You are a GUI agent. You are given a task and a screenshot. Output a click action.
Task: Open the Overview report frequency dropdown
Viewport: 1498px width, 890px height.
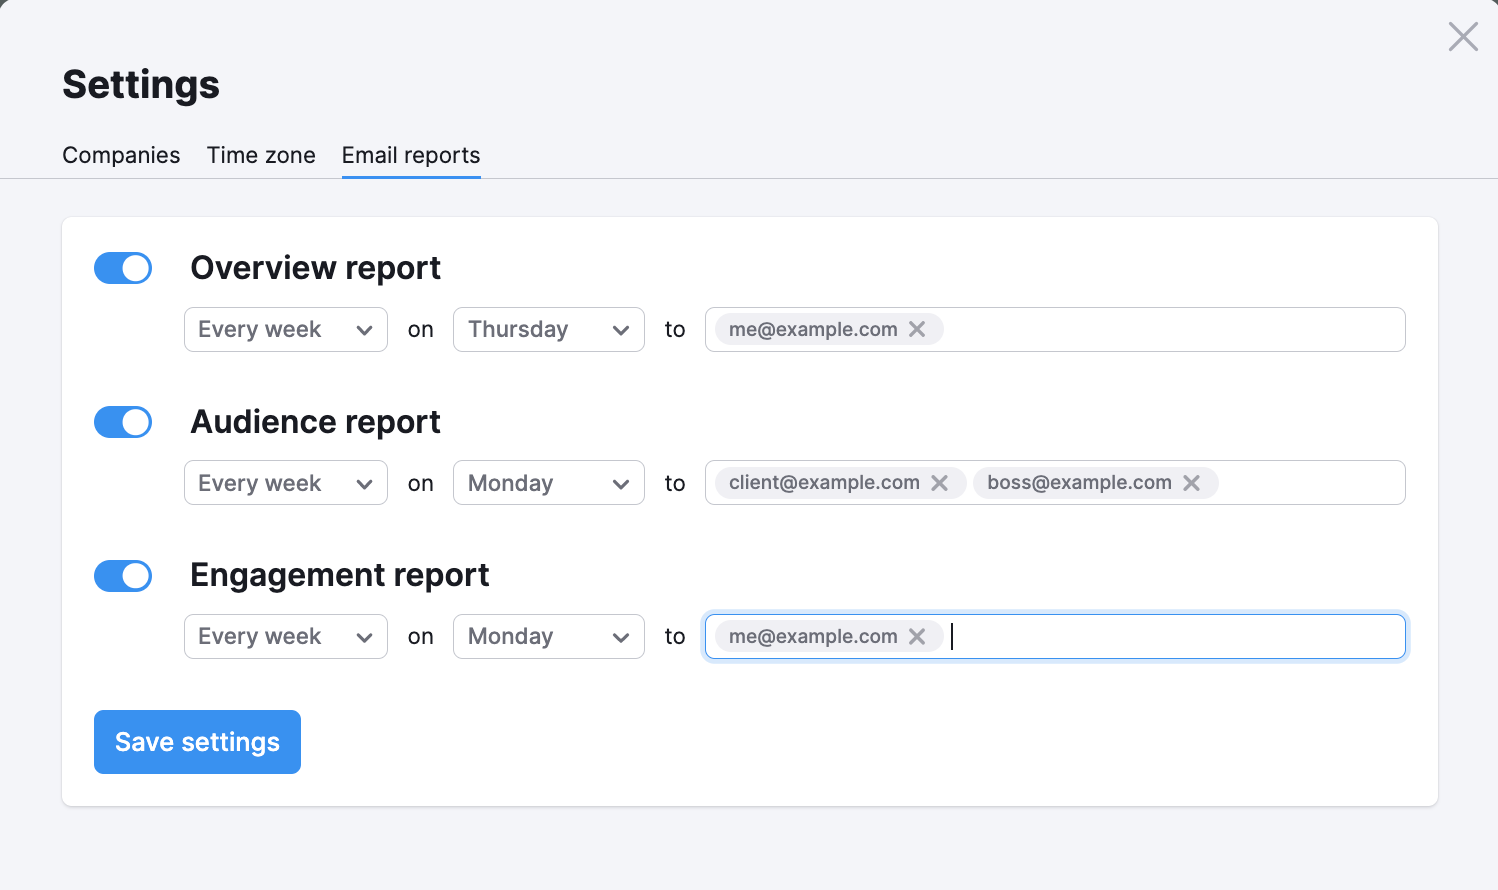click(285, 329)
